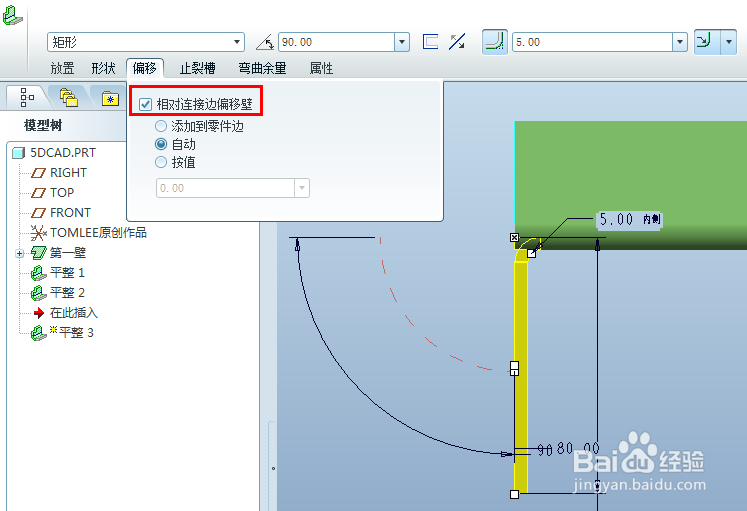
Task: Toggle the wall thickness side icon
Action: tap(430, 42)
